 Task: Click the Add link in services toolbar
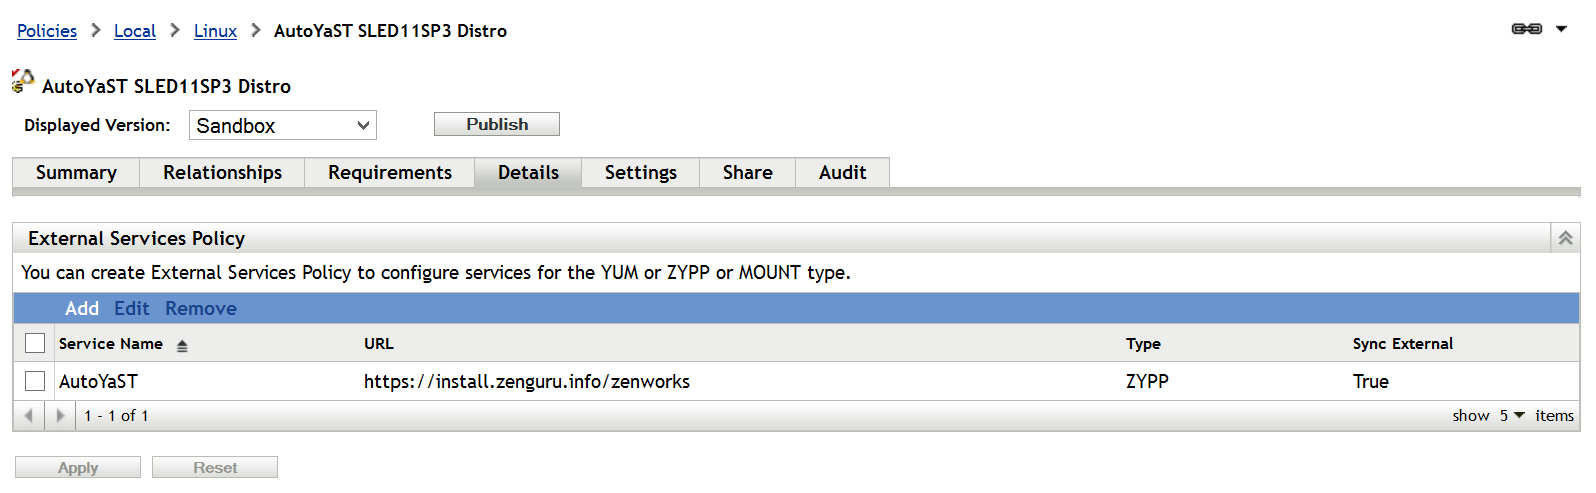click(82, 308)
